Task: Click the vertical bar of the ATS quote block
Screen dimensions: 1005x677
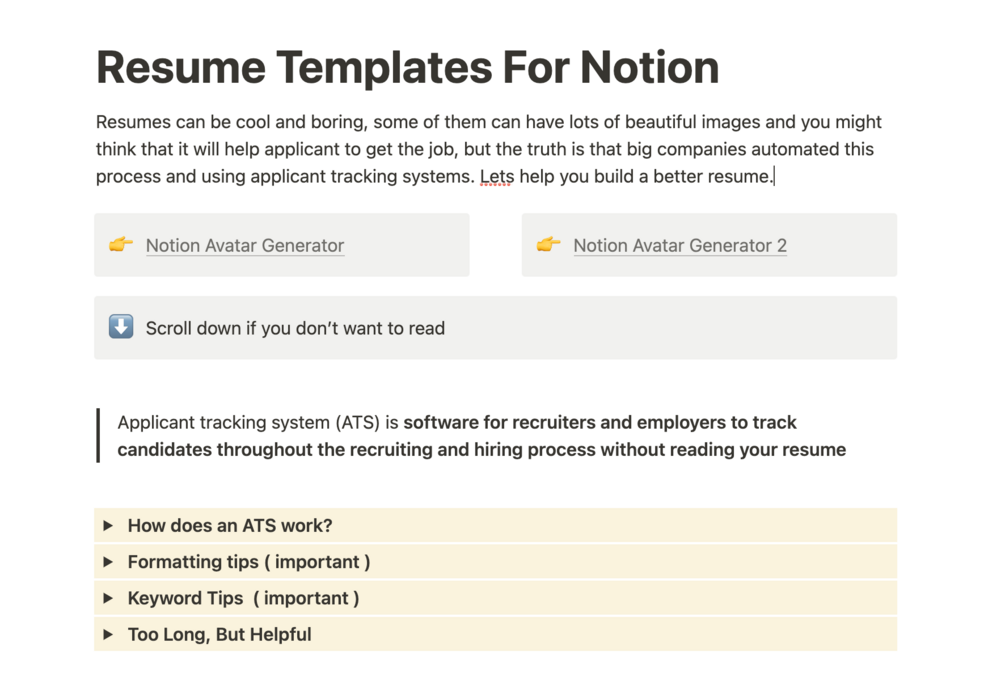Action: [x=98, y=435]
